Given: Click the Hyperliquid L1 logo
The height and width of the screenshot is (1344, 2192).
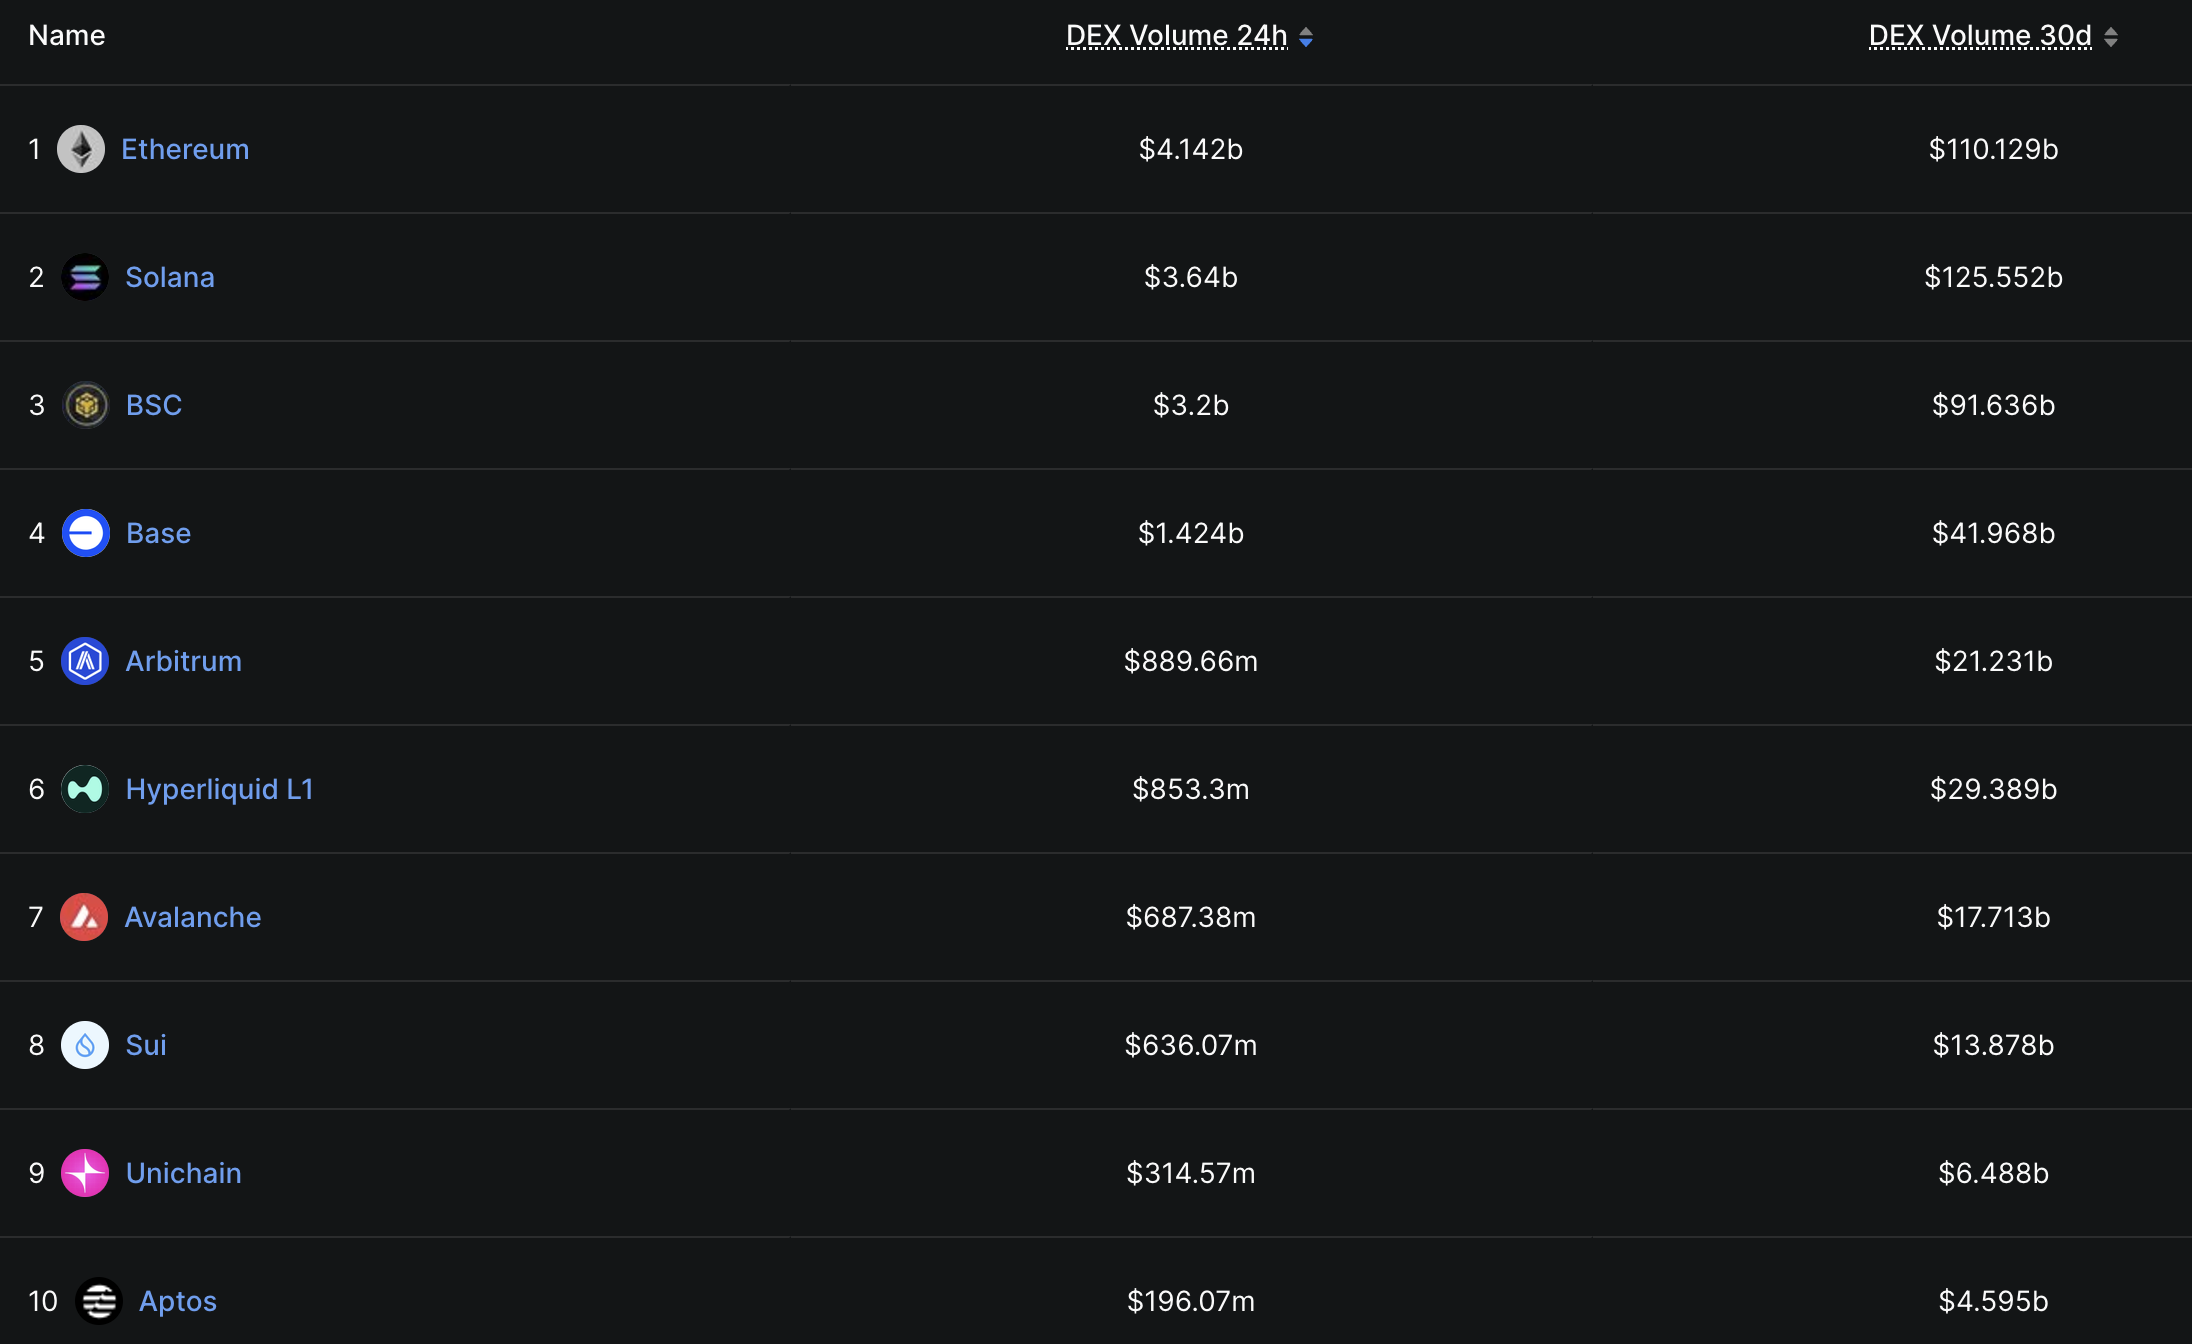Looking at the screenshot, I should tap(85, 789).
